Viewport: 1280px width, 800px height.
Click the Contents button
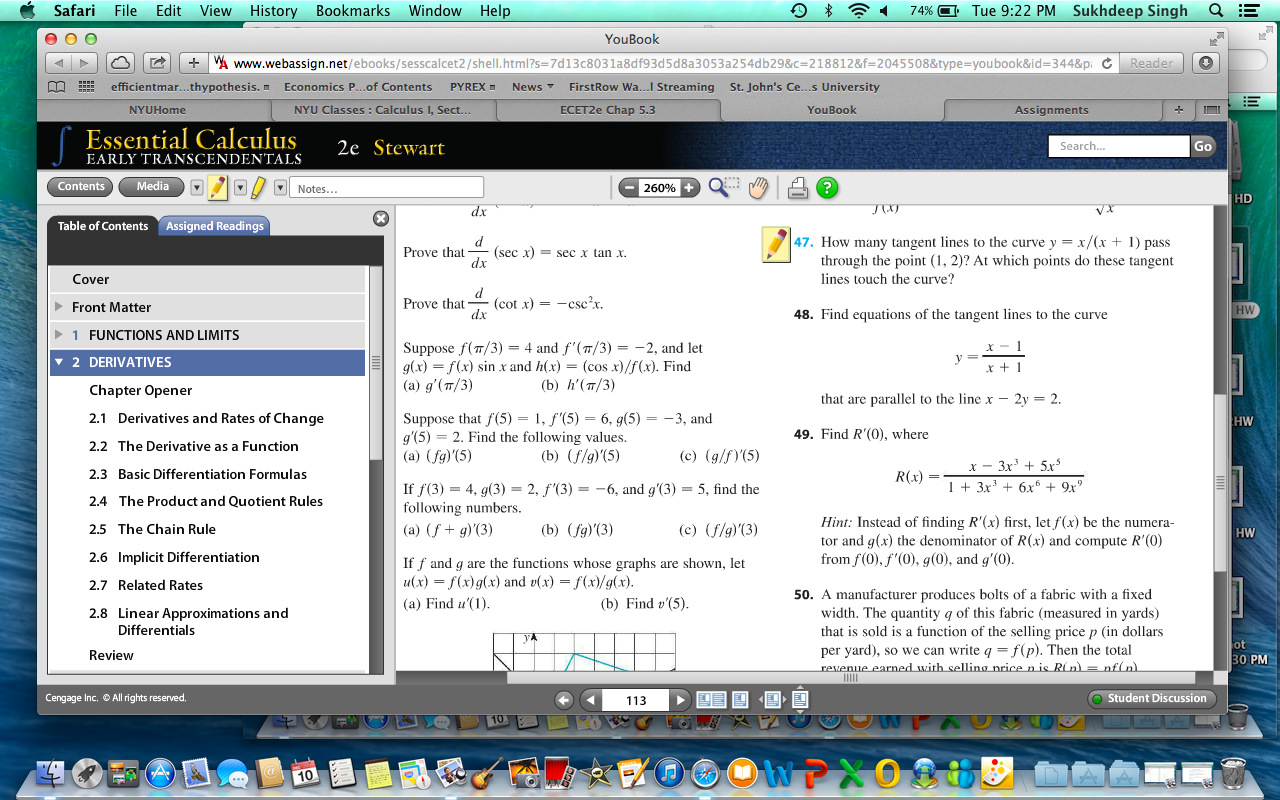[81, 187]
